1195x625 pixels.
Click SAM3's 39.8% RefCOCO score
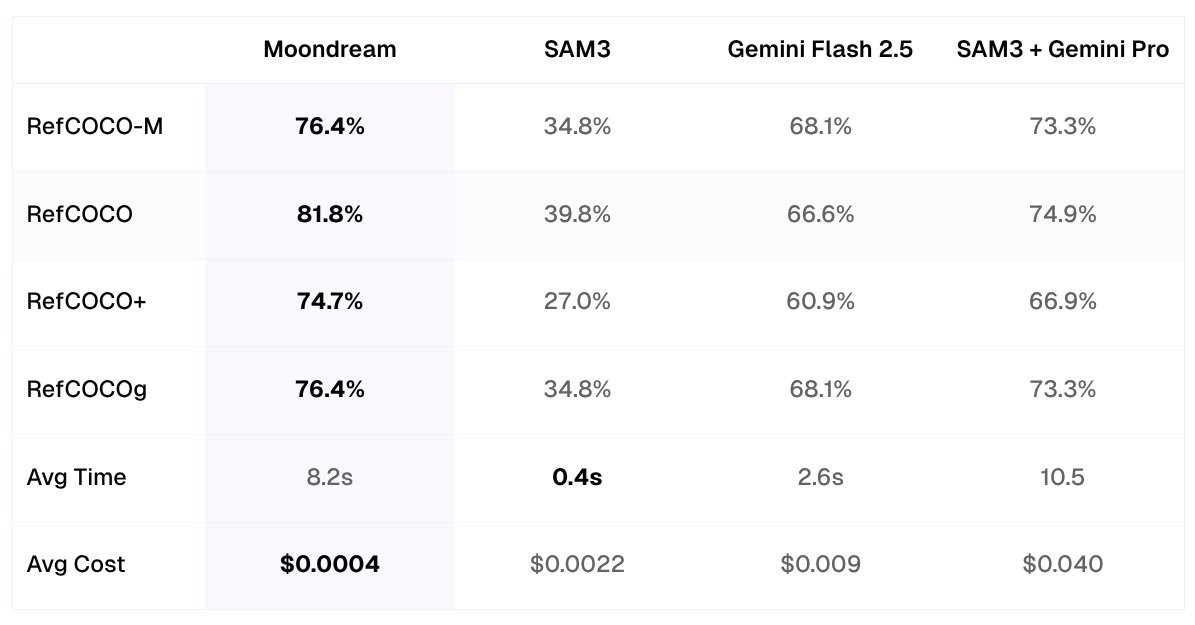click(x=577, y=214)
